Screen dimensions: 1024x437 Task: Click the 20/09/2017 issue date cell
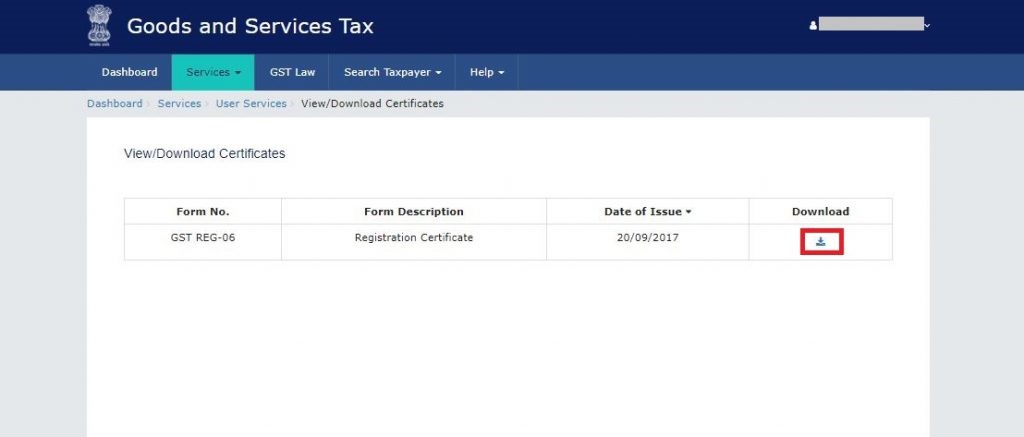pyautogui.click(x=647, y=238)
